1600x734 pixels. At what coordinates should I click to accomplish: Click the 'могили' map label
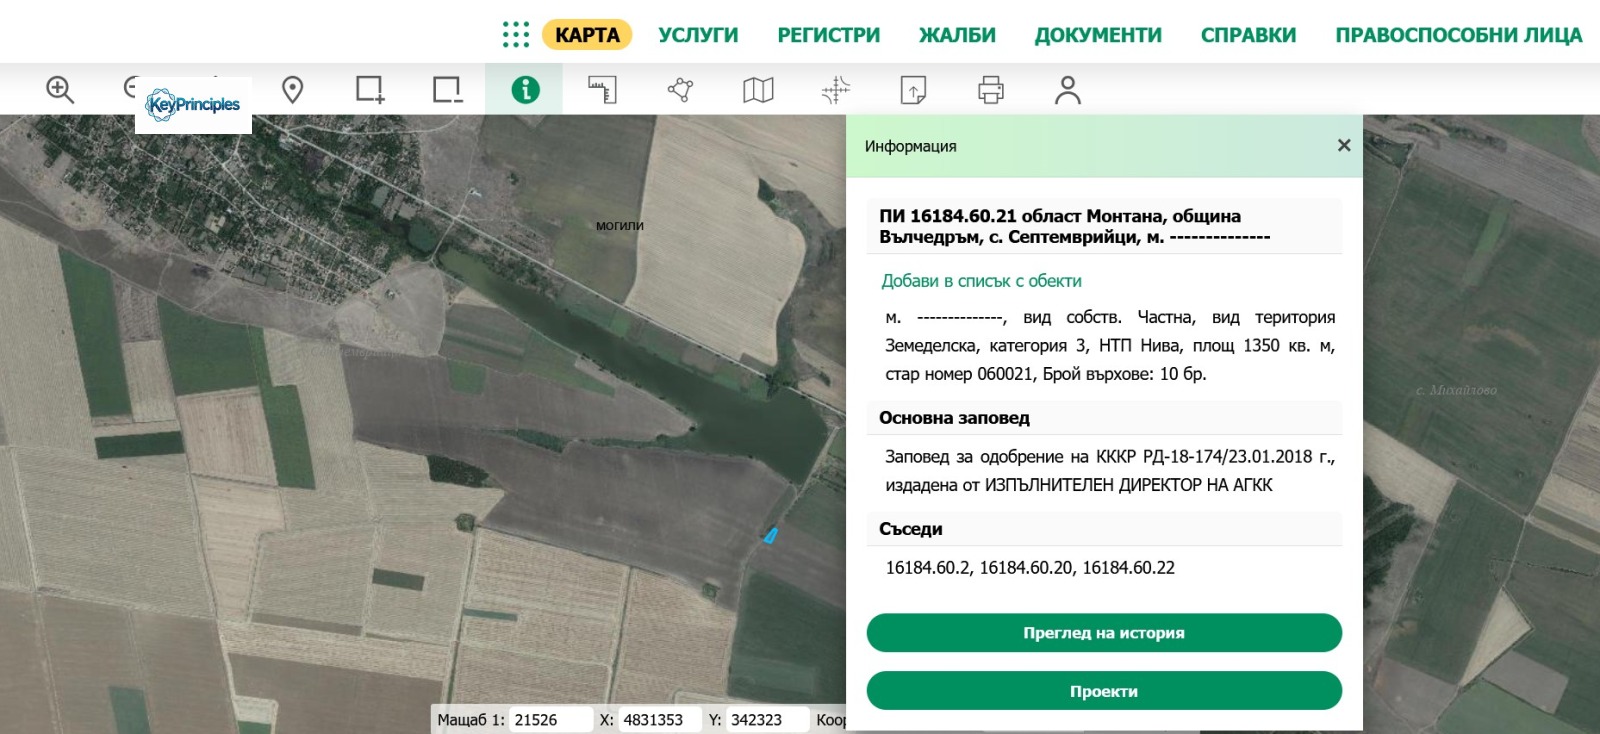620,226
